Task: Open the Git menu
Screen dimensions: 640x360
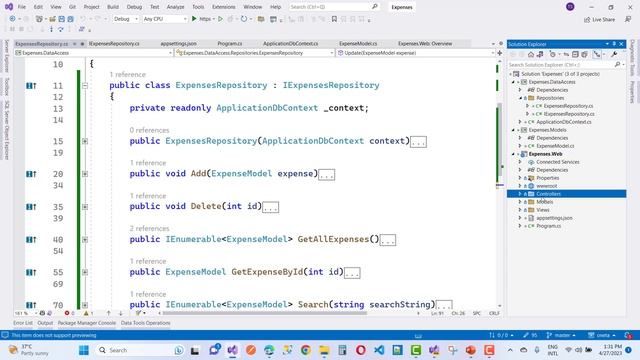Action: pos(72,7)
